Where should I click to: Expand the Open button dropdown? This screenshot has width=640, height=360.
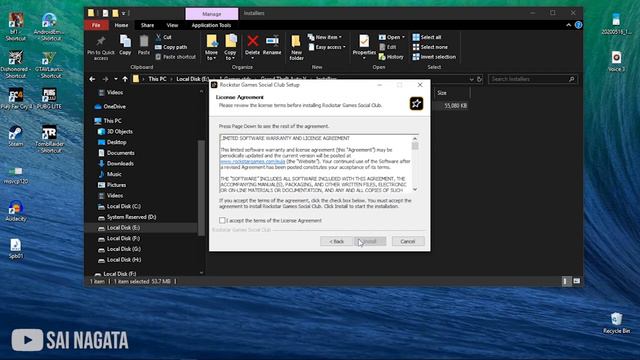(x=403, y=37)
